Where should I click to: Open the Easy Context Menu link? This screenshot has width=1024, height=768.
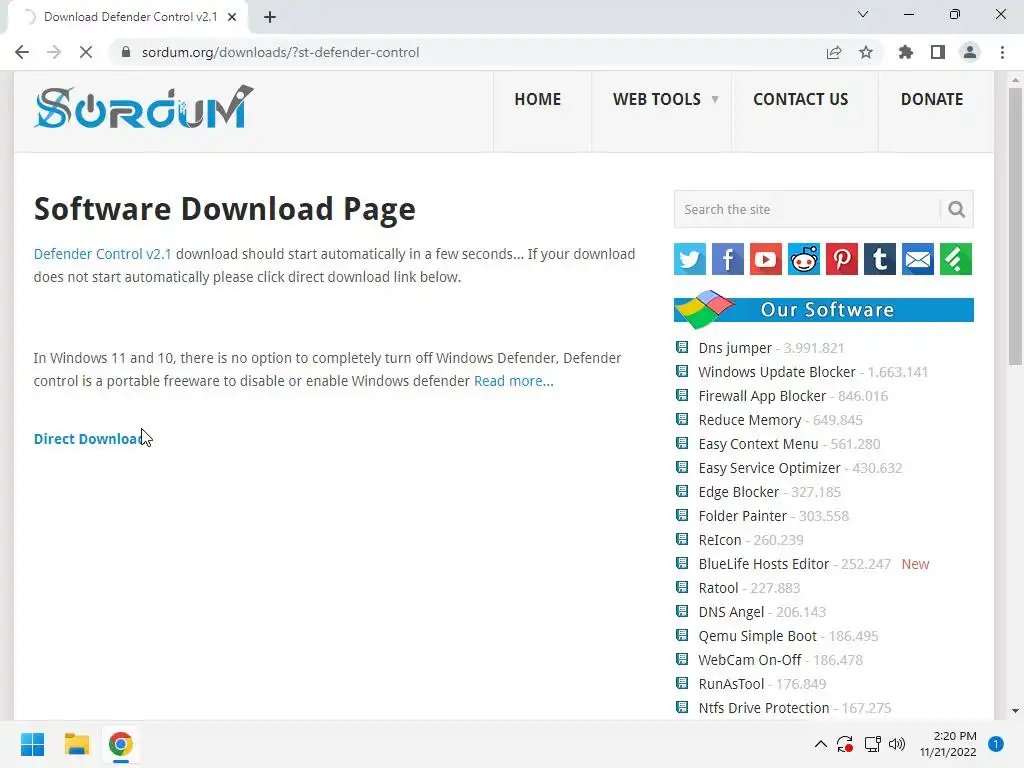pos(758,444)
